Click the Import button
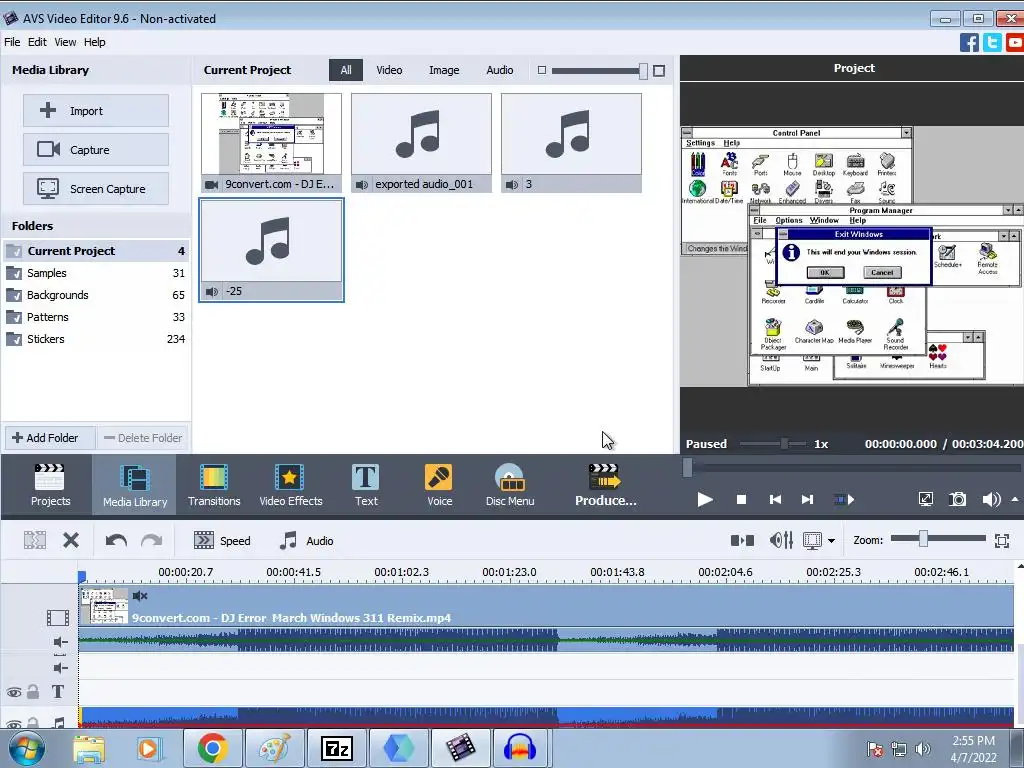This screenshot has width=1024, height=768. tap(96, 110)
